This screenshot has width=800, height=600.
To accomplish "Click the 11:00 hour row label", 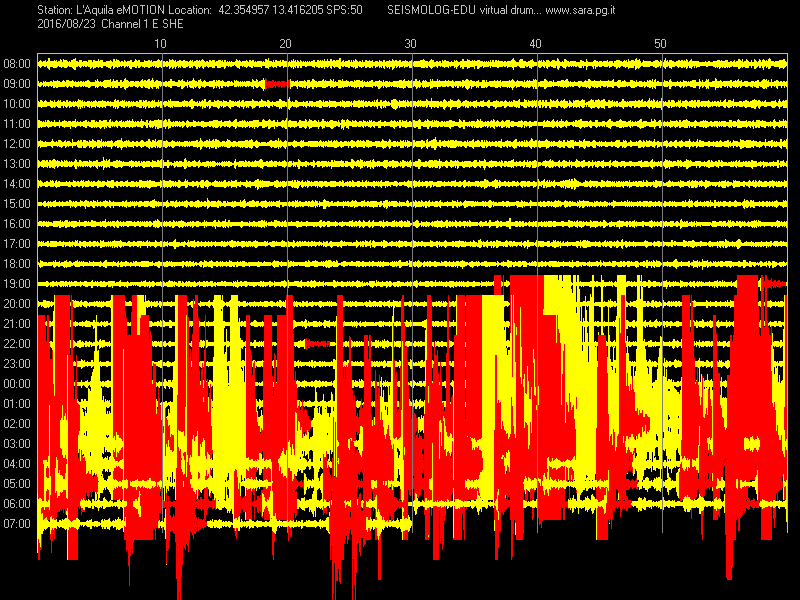I will [17, 124].
